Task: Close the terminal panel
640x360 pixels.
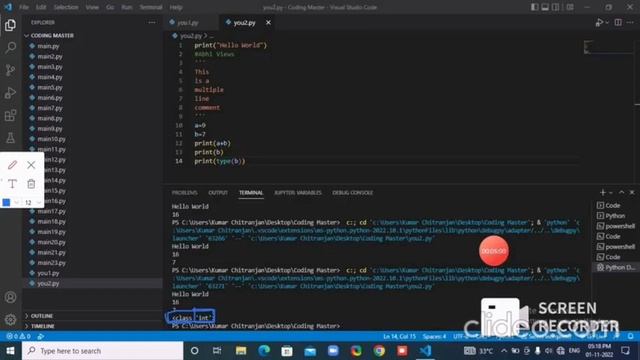Action: pos(632,193)
